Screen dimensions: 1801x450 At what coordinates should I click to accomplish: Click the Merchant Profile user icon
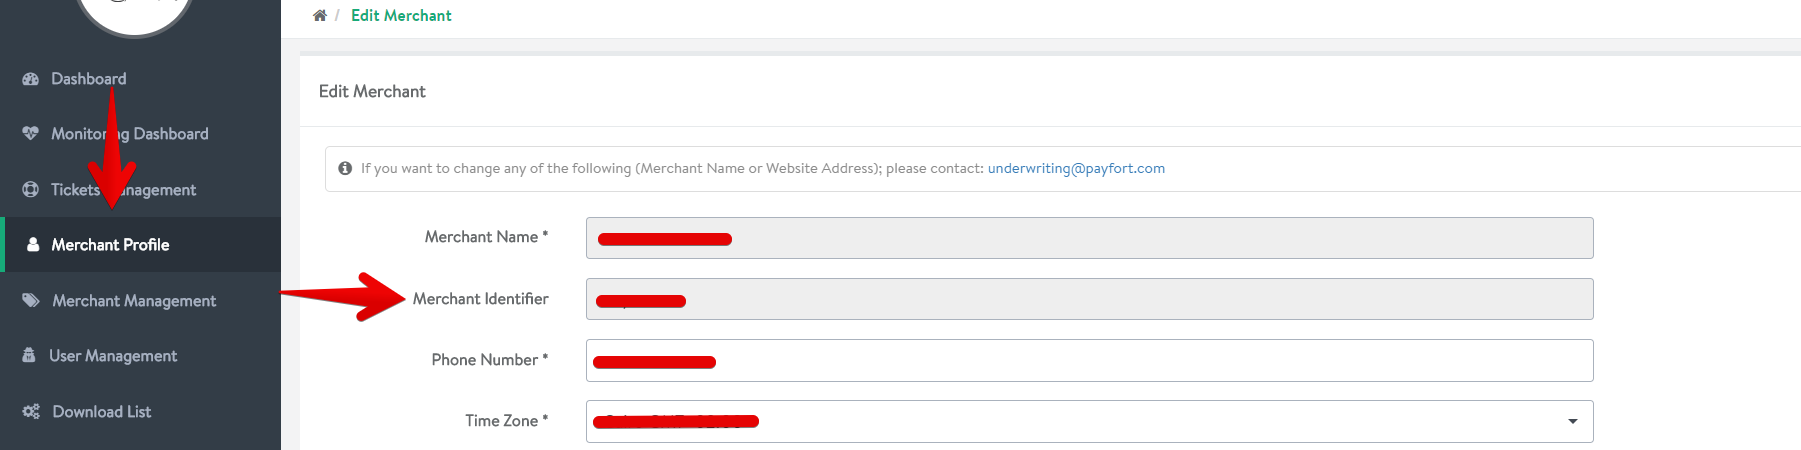pyautogui.click(x=33, y=244)
